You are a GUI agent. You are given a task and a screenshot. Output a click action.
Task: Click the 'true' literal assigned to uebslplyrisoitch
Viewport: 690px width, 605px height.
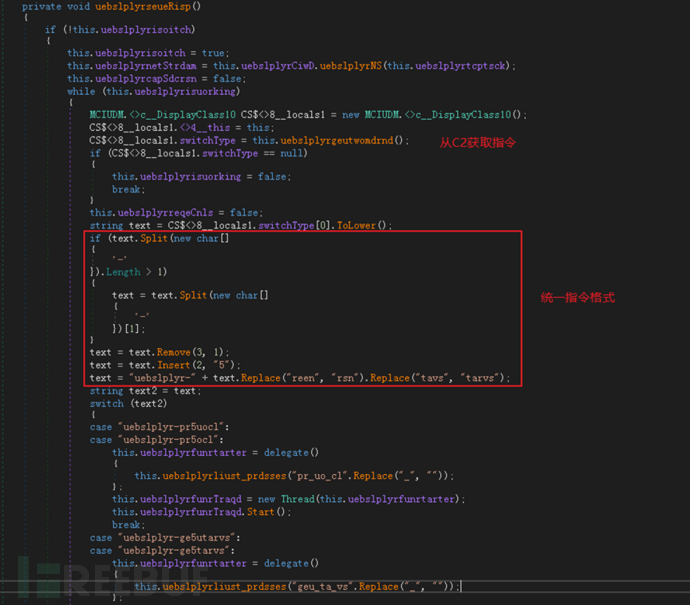click(213, 53)
